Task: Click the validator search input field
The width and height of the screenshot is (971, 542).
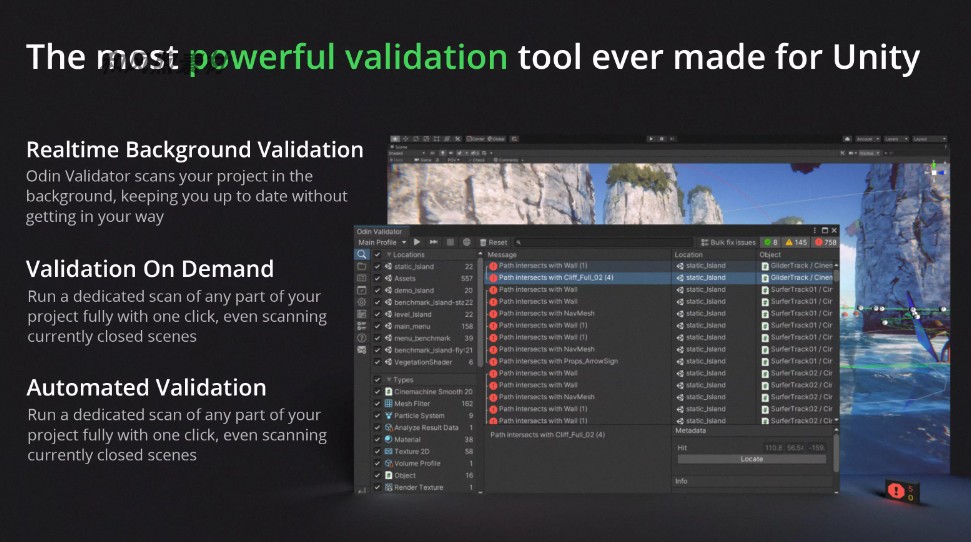Action: tap(604, 242)
